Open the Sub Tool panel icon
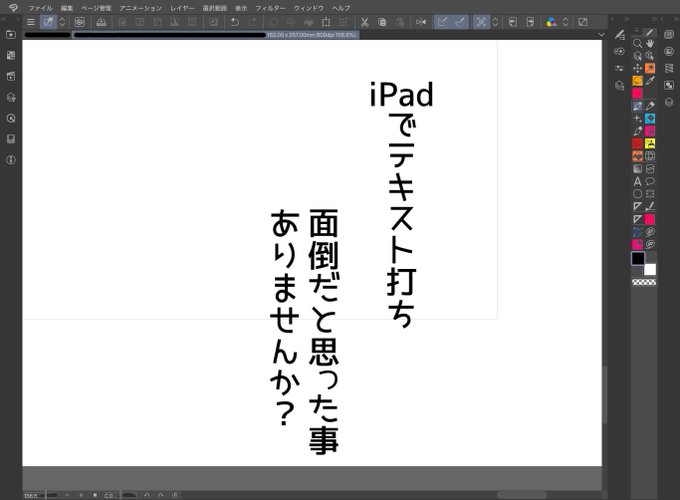The height and width of the screenshot is (500, 680). pos(620,35)
